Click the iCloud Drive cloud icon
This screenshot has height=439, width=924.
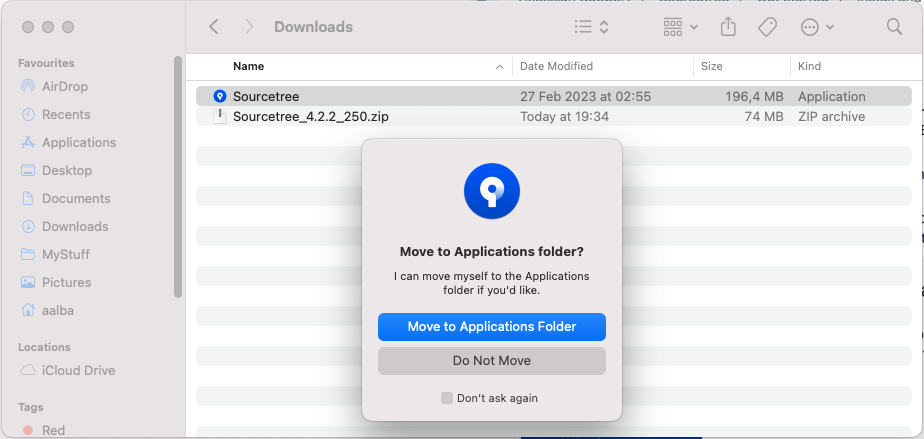click(x=28, y=371)
